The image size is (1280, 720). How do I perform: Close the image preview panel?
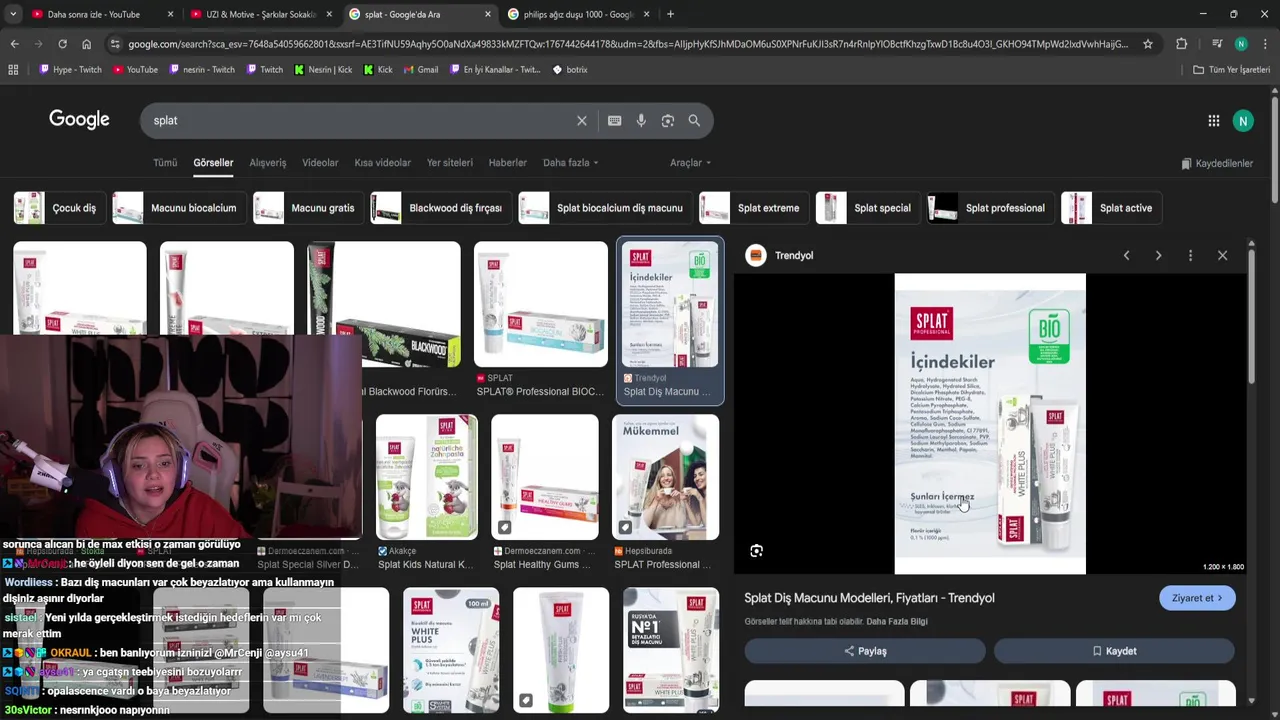(1222, 255)
